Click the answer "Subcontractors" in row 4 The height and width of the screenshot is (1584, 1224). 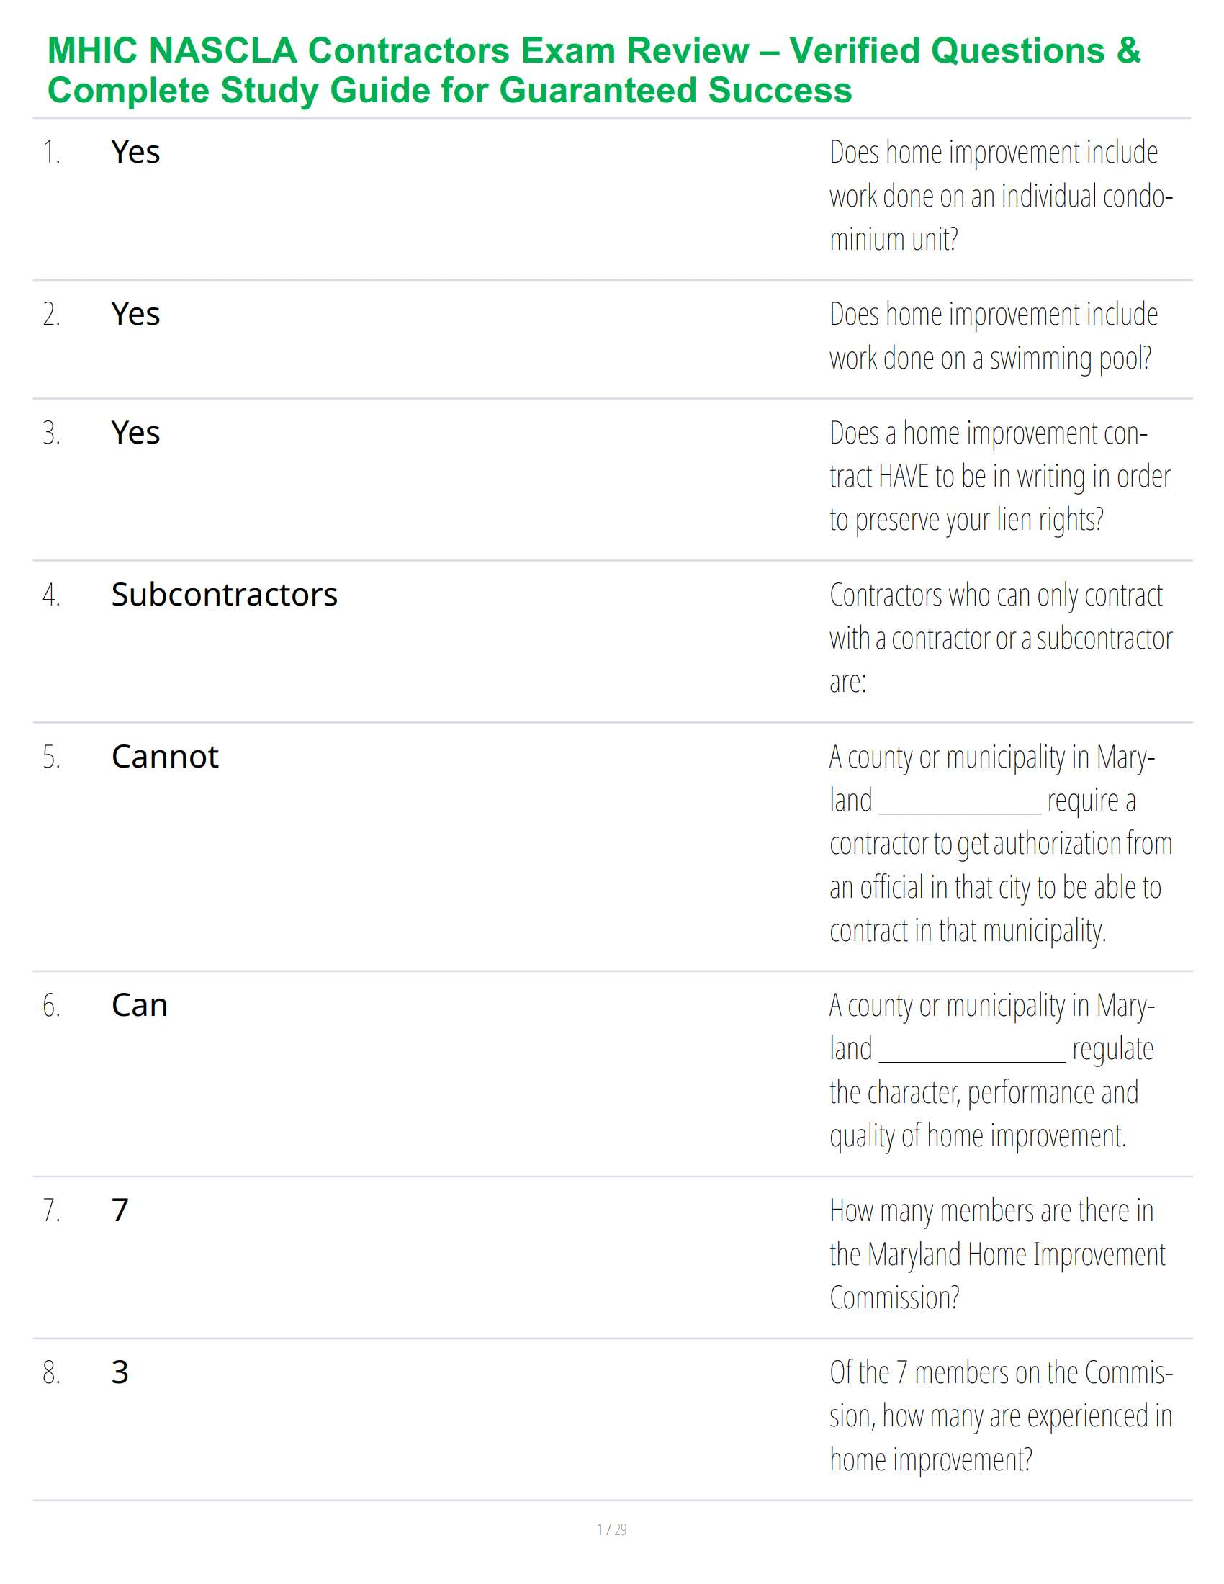[224, 595]
